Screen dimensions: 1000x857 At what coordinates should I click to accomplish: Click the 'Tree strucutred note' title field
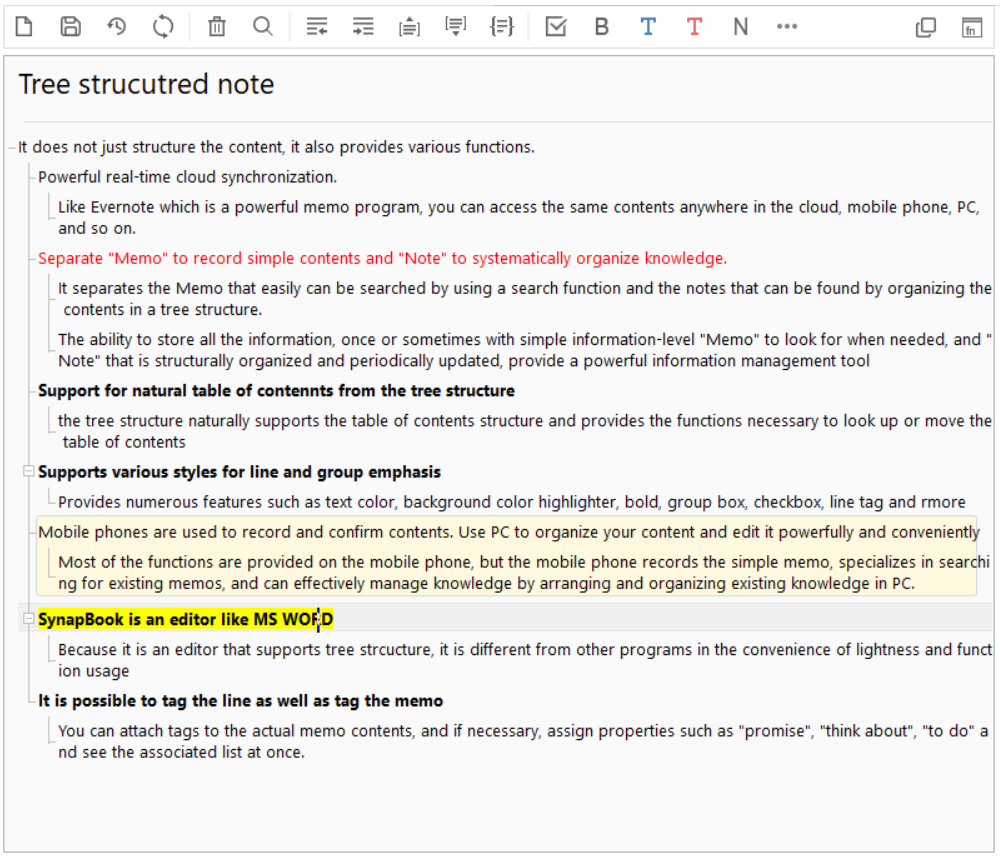point(146,85)
